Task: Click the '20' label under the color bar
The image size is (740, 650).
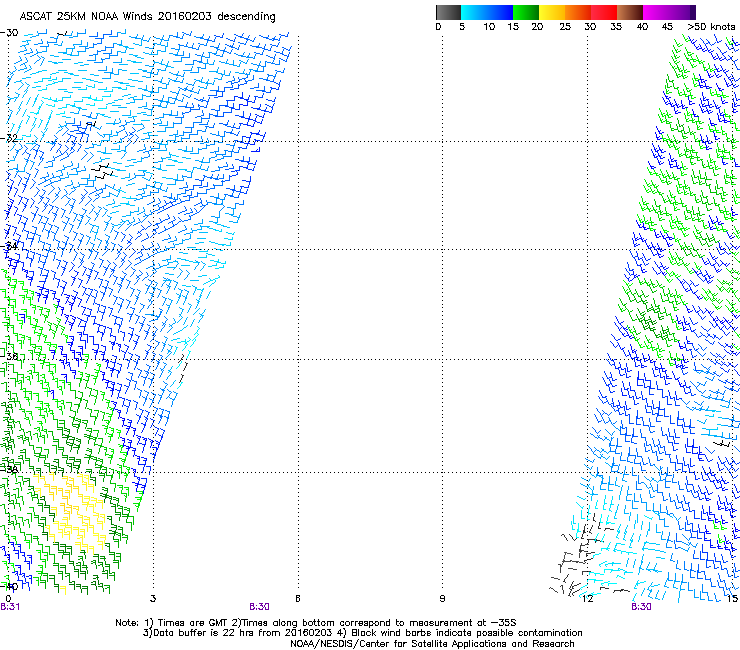Action: click(x=537, y=26)
